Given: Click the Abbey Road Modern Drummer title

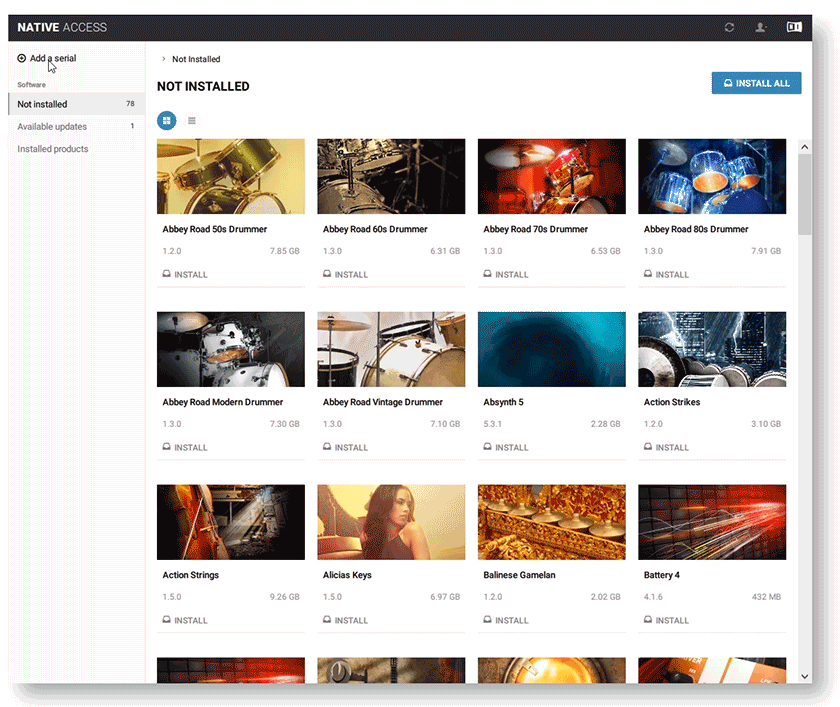Looking at the screenshot, I should pyautogui.click(x=222, y=402).
